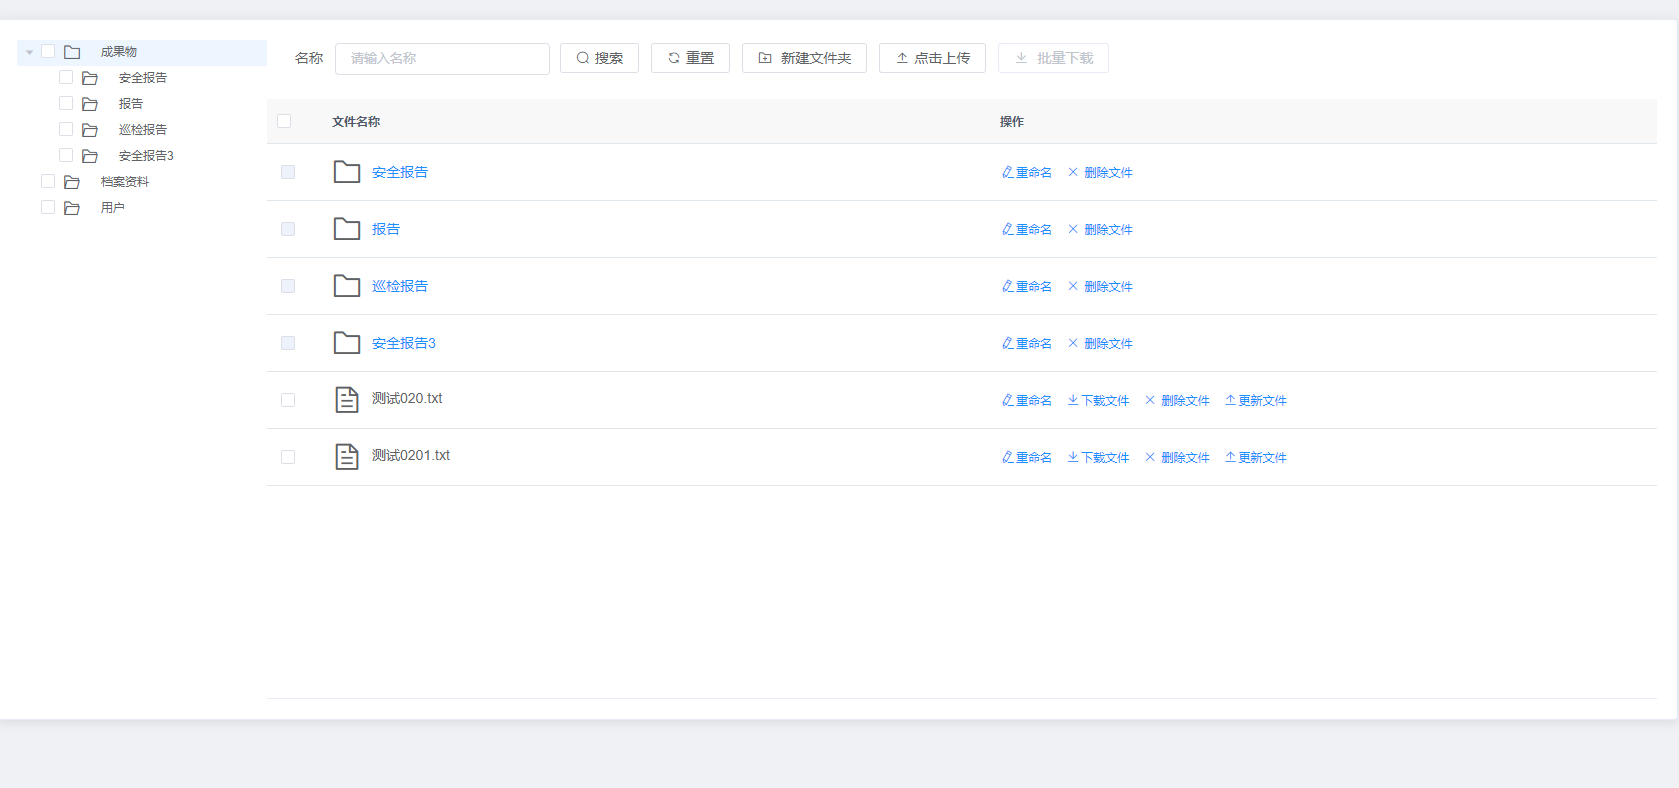Delete the 安全报告3 folder via 删除文件
1679x788 pixels.
(1100, 344)
